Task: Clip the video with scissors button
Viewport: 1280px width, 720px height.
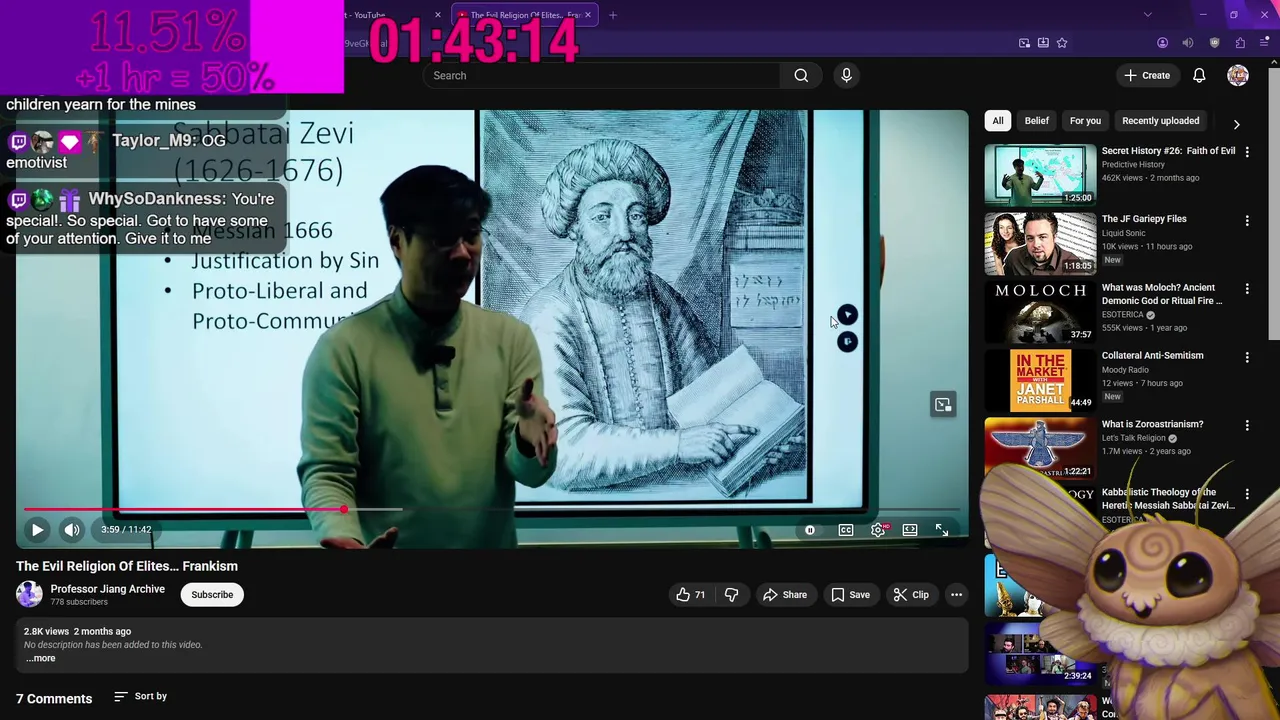Action: pyautogui.click(x=911, y=595)
